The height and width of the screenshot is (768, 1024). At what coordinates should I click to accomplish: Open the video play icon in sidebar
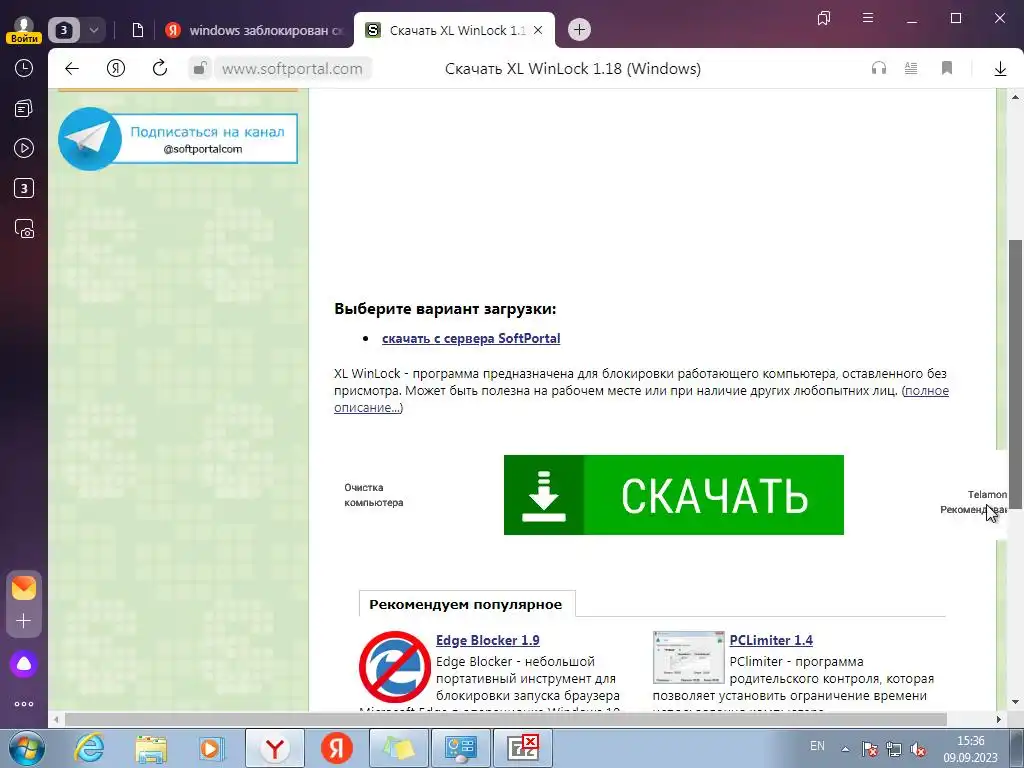(x=24, y=148)
